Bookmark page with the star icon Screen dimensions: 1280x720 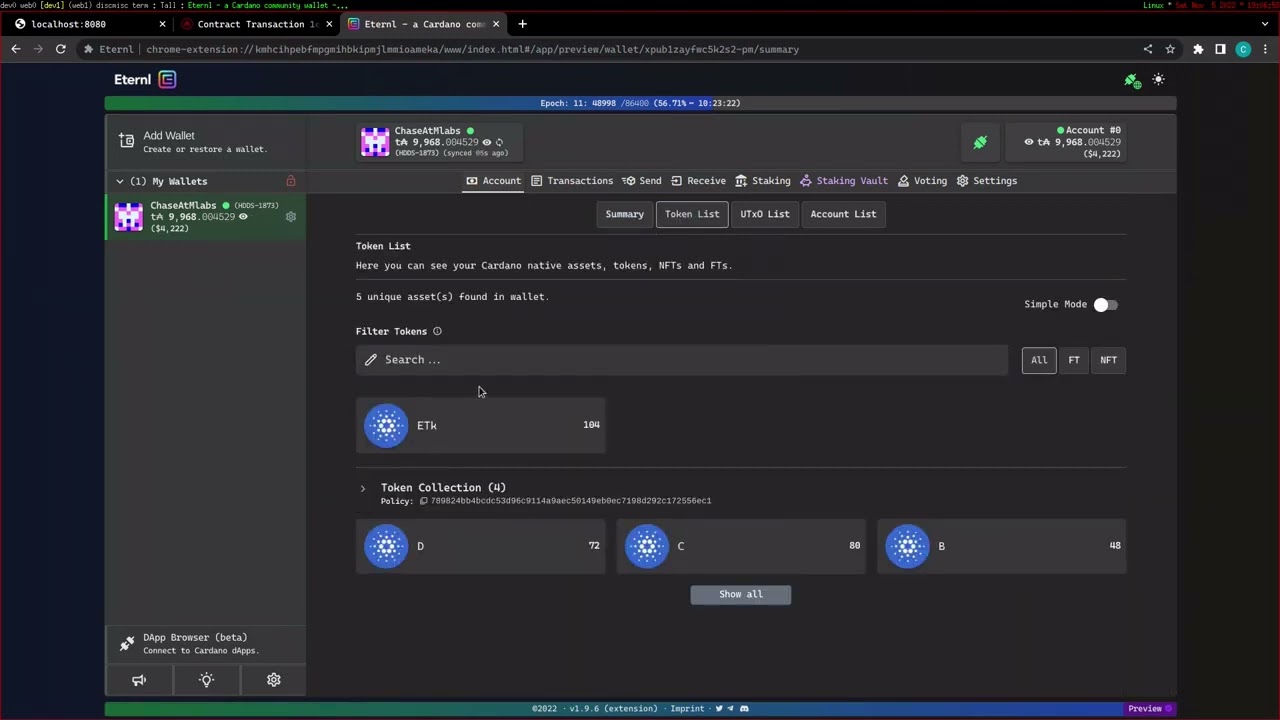[1170, 49]
